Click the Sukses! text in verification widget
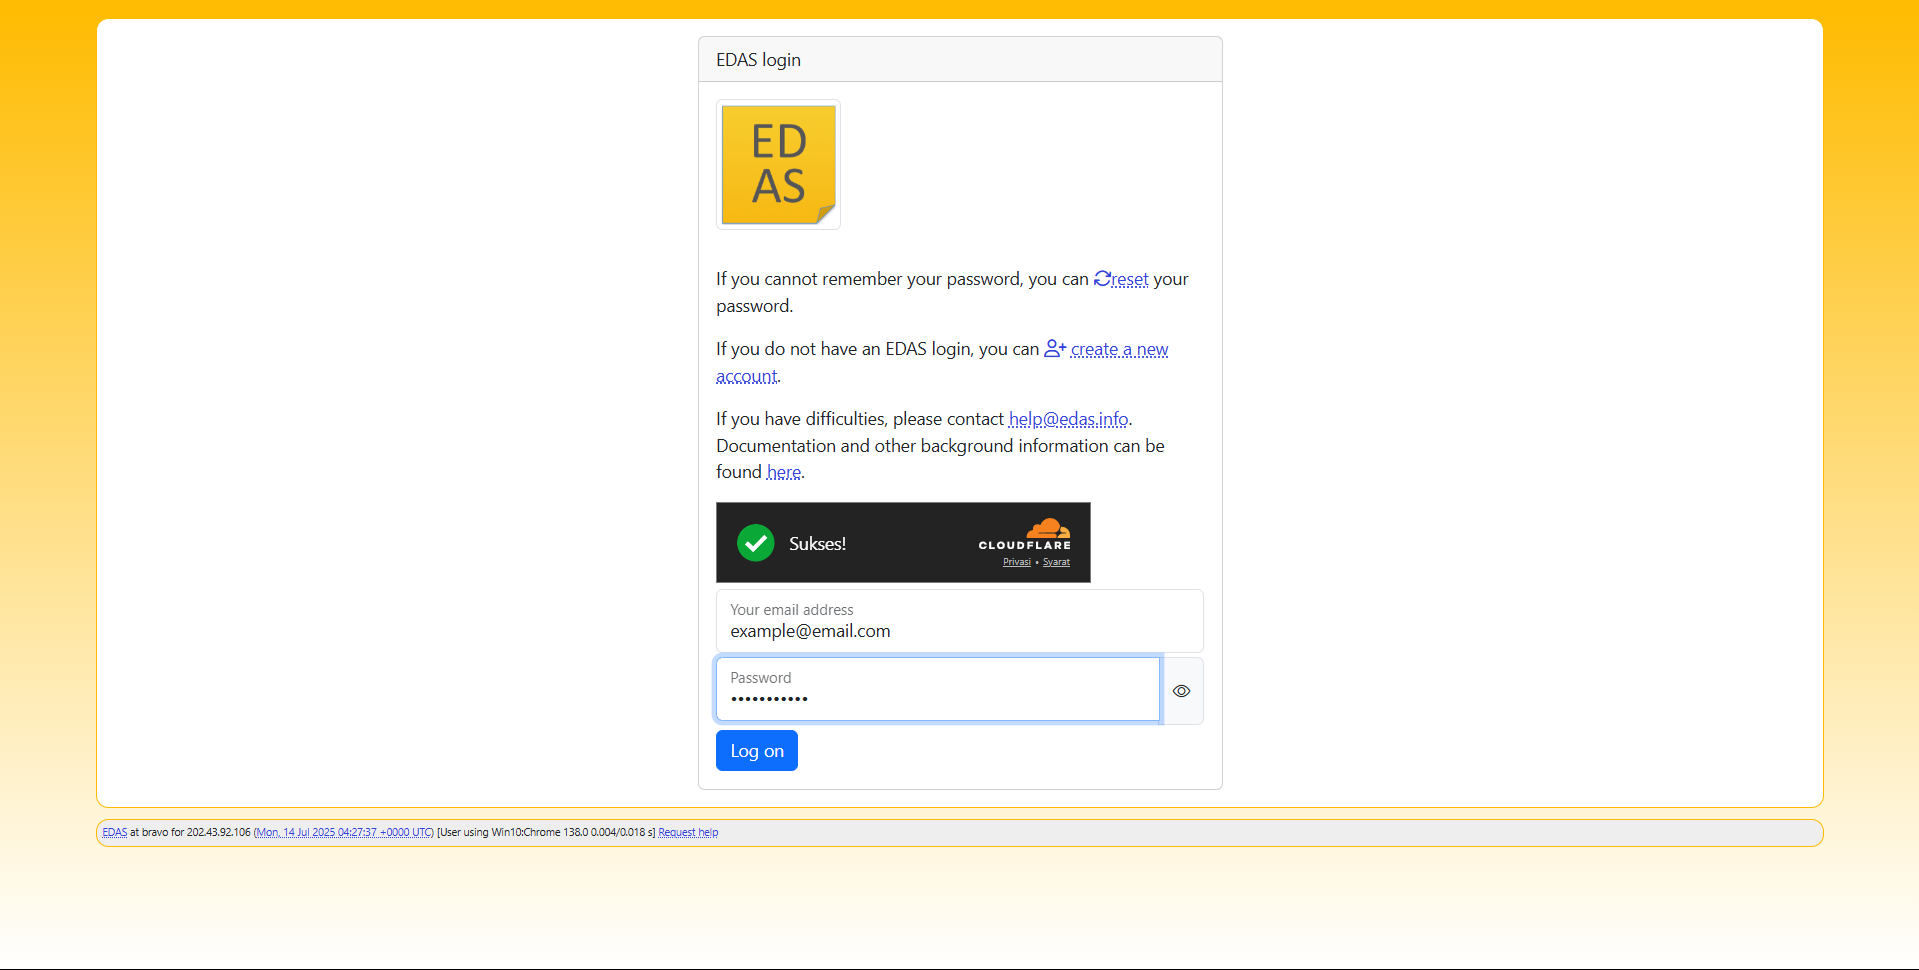The width and height of the screenshot is (1919, 970). [817, 544]
